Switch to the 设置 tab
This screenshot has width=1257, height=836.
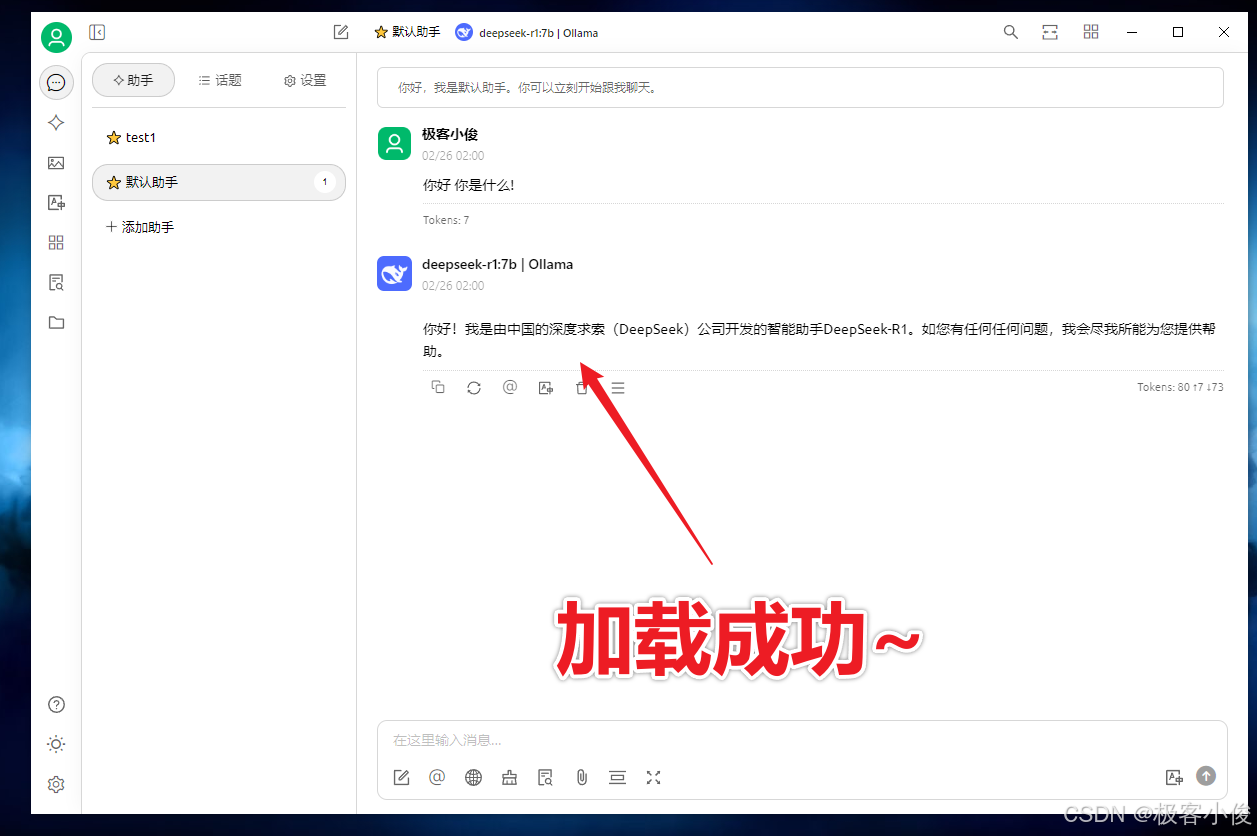(305, 80)
